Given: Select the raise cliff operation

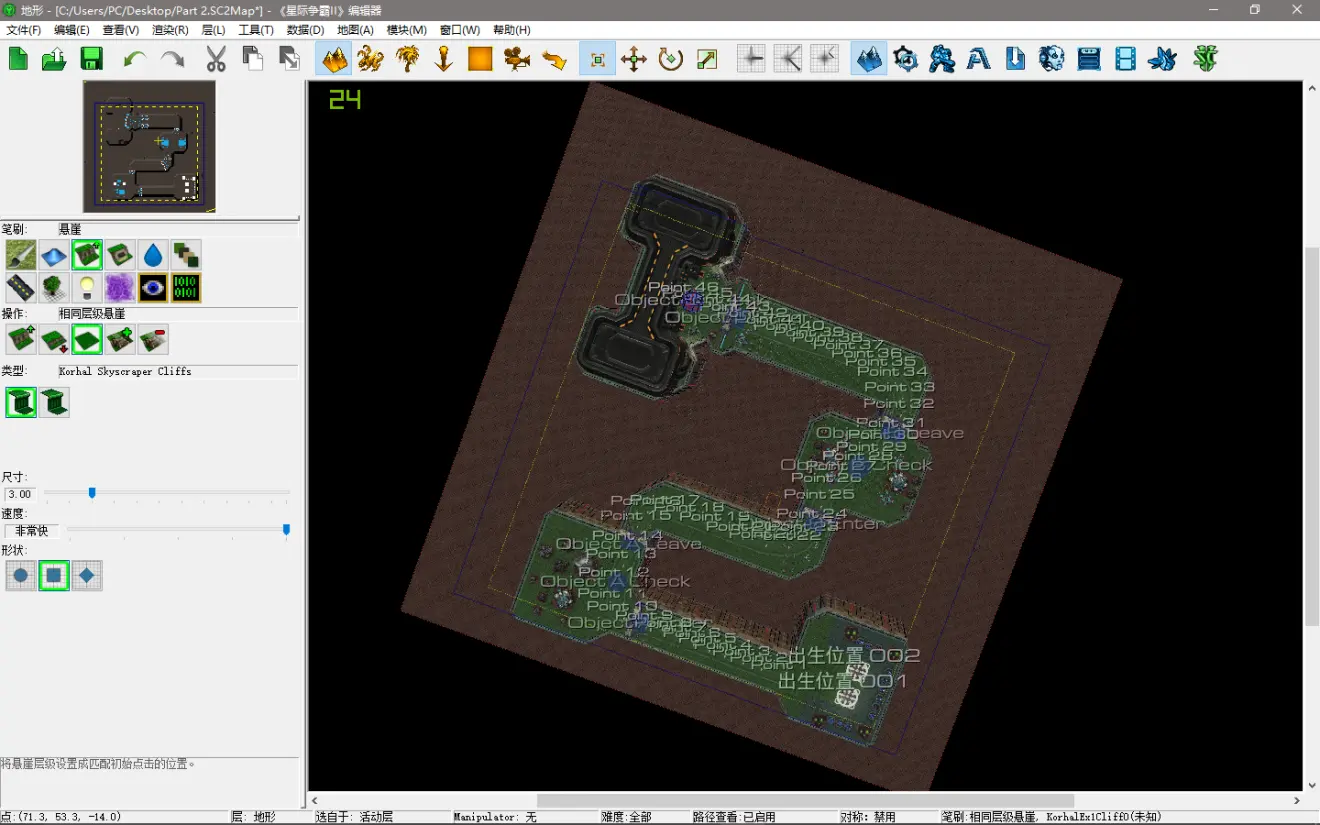Looking at the screenshot, I should click(x=21, y=340).
